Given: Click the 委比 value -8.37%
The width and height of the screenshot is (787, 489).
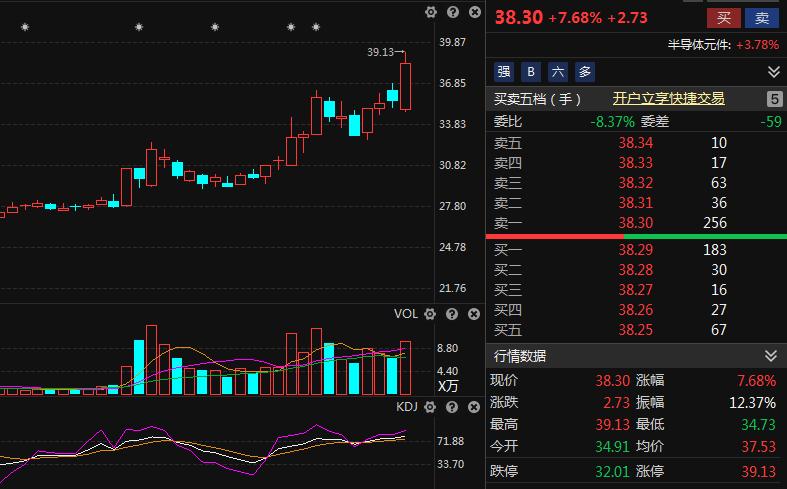Looking at the screenshot, I should point(612,121).
